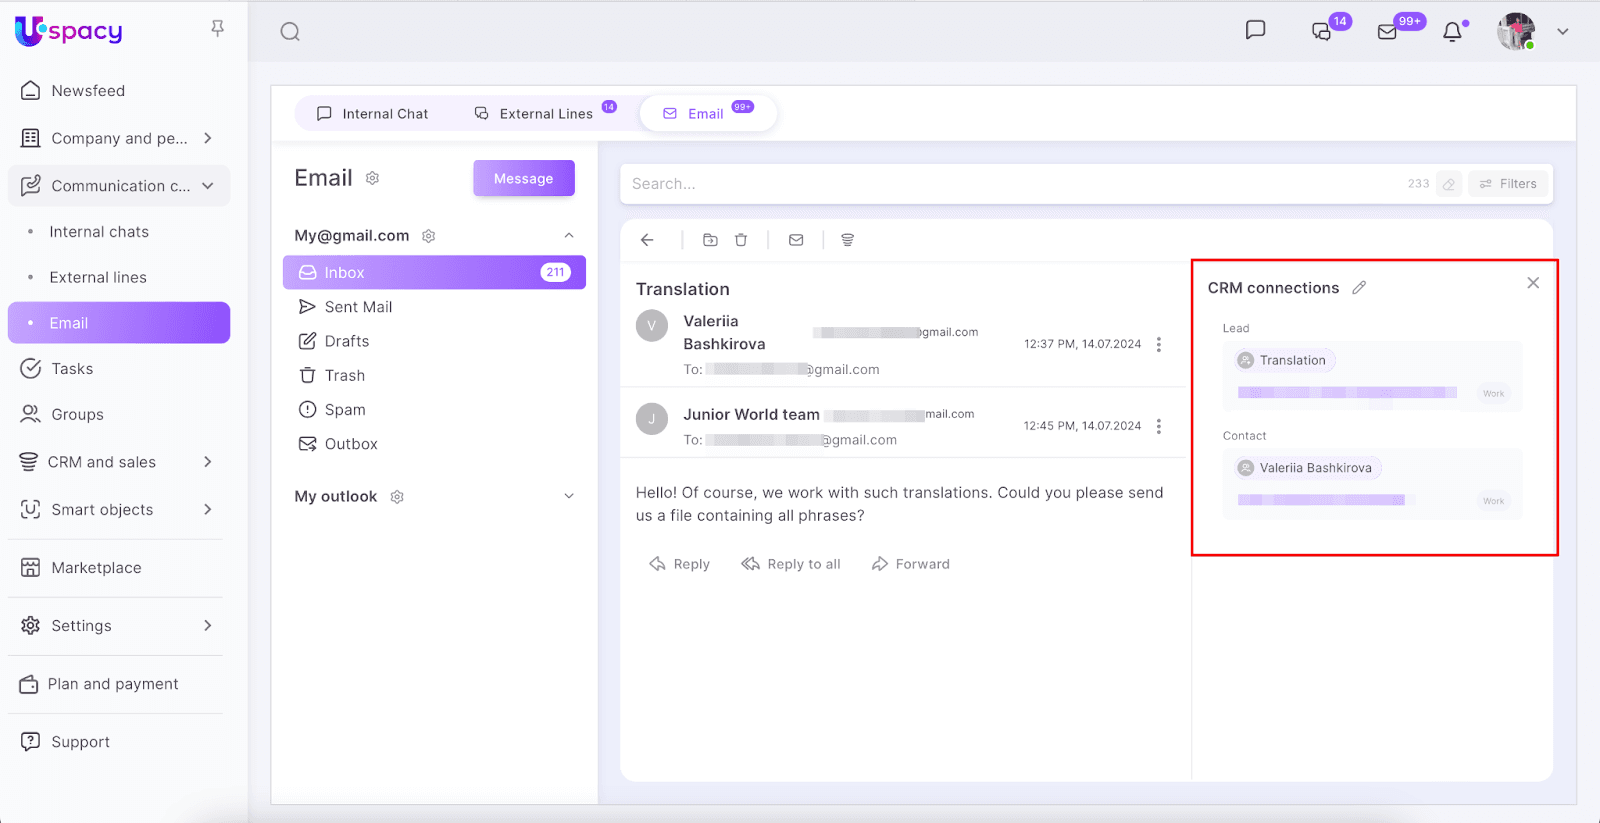Open the My@gmail.com account settings gear

(429, 236)
